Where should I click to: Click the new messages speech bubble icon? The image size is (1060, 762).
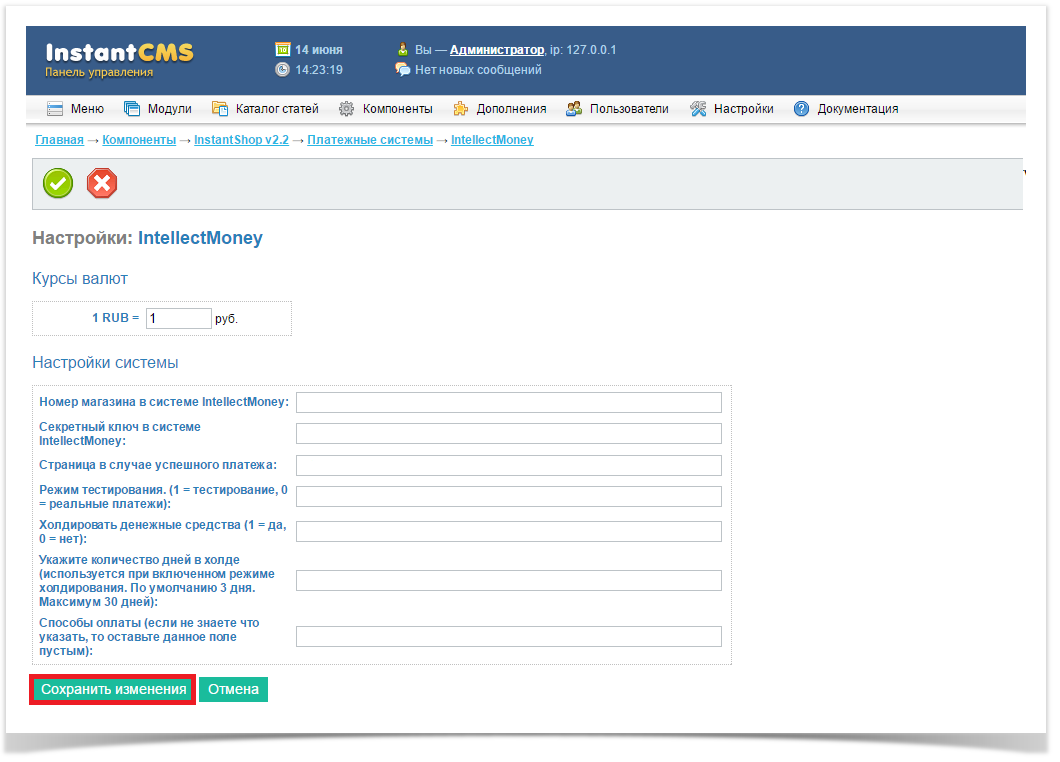pyautogui.click(x=403, y=70)
